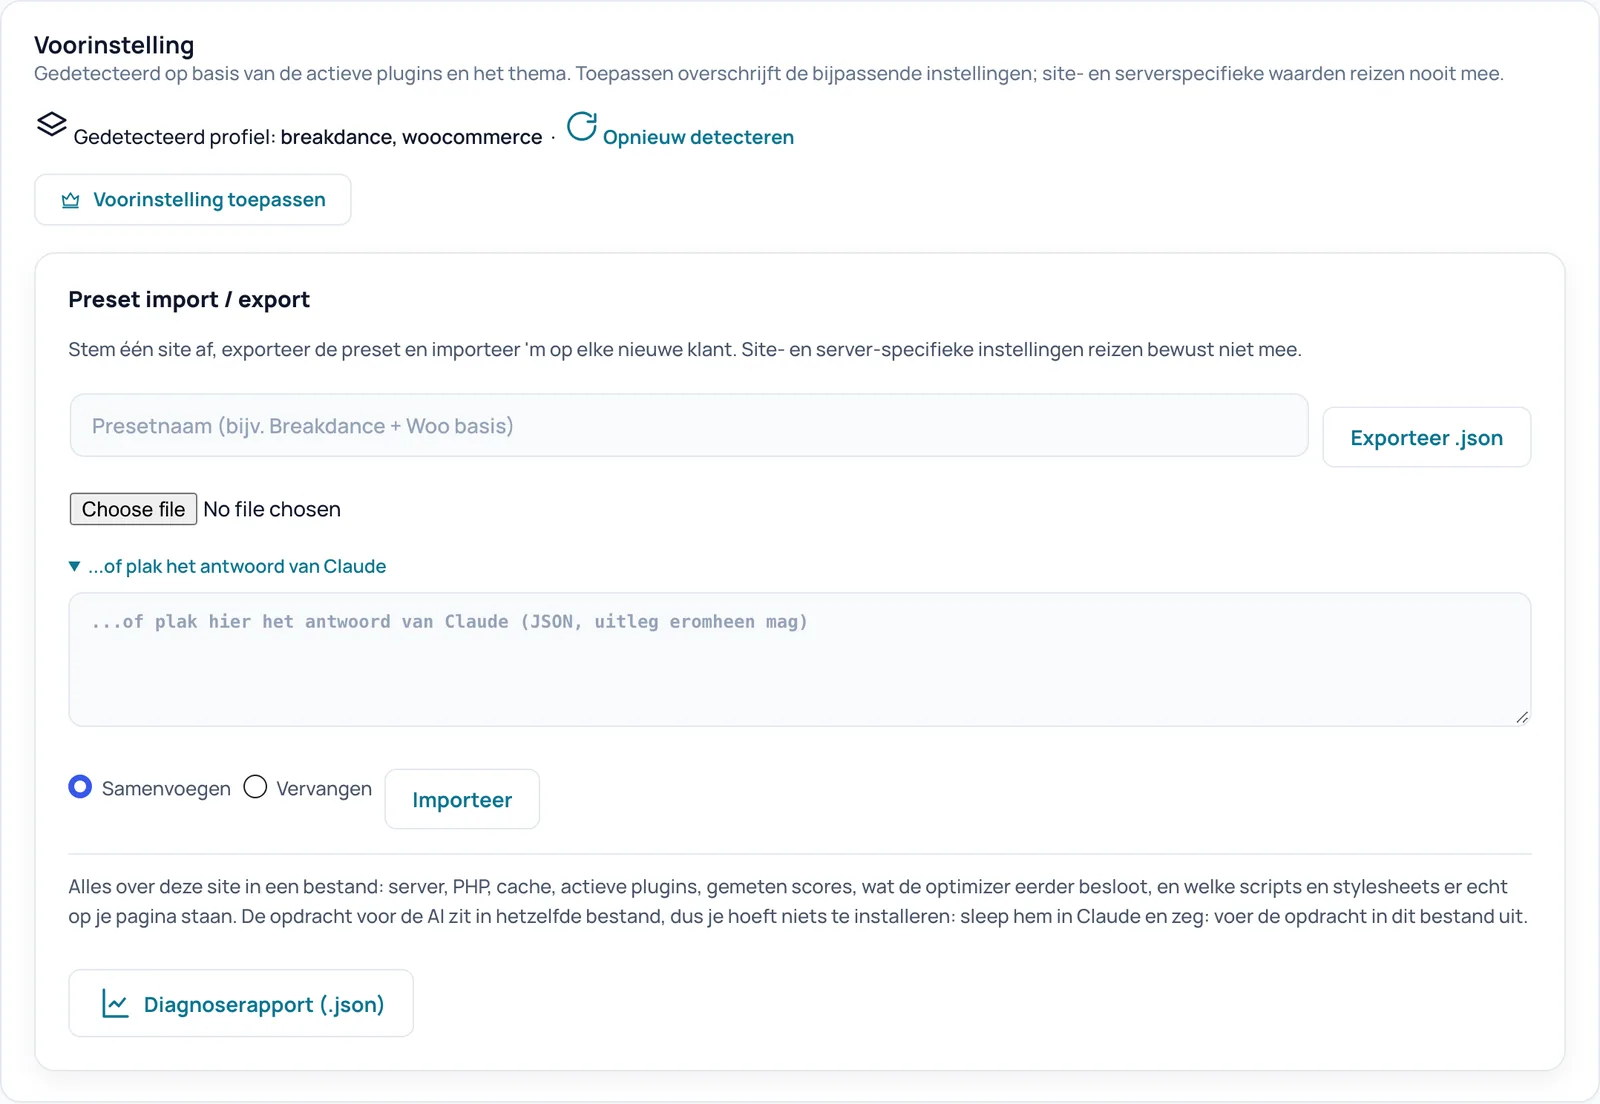Click inside the Claude answer textarea
This screenshot has width=1600, height=1104.
click(x=799, y=659)
